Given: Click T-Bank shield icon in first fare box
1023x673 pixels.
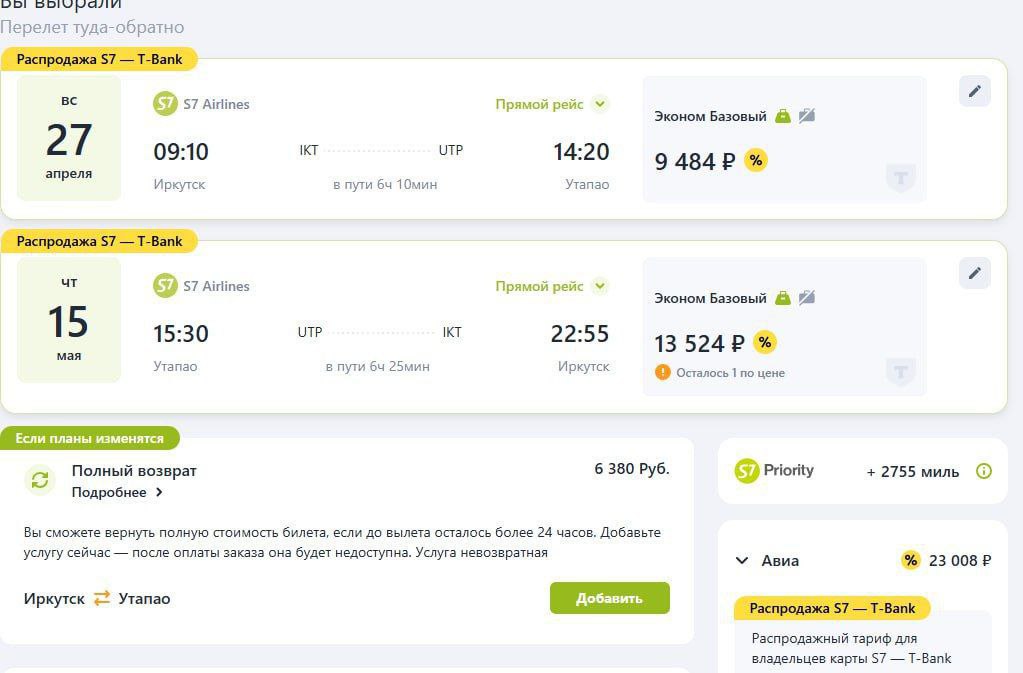Looking at the screenshot, I should pos(901,177).
